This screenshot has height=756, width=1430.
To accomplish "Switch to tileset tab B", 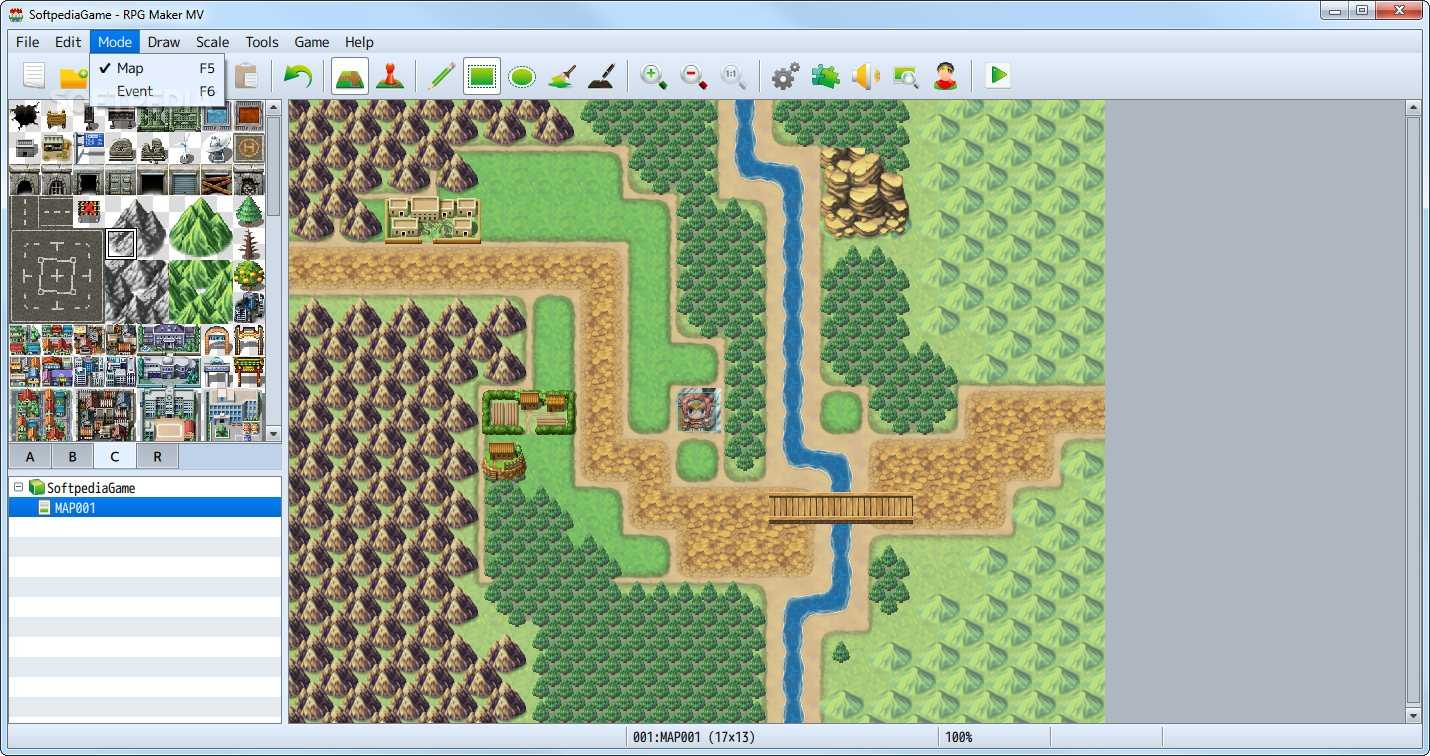I will 72,456.
